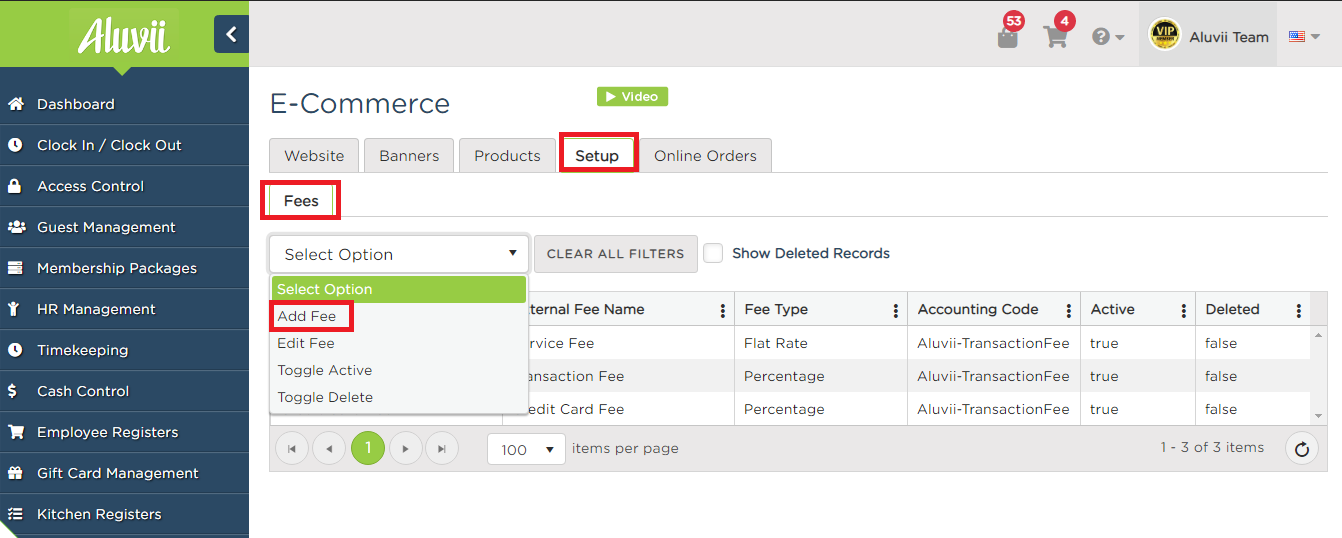Select the Fees sub-tab
The width and height of the screenshot is (1342, 538).
click(x=301, y=200)
